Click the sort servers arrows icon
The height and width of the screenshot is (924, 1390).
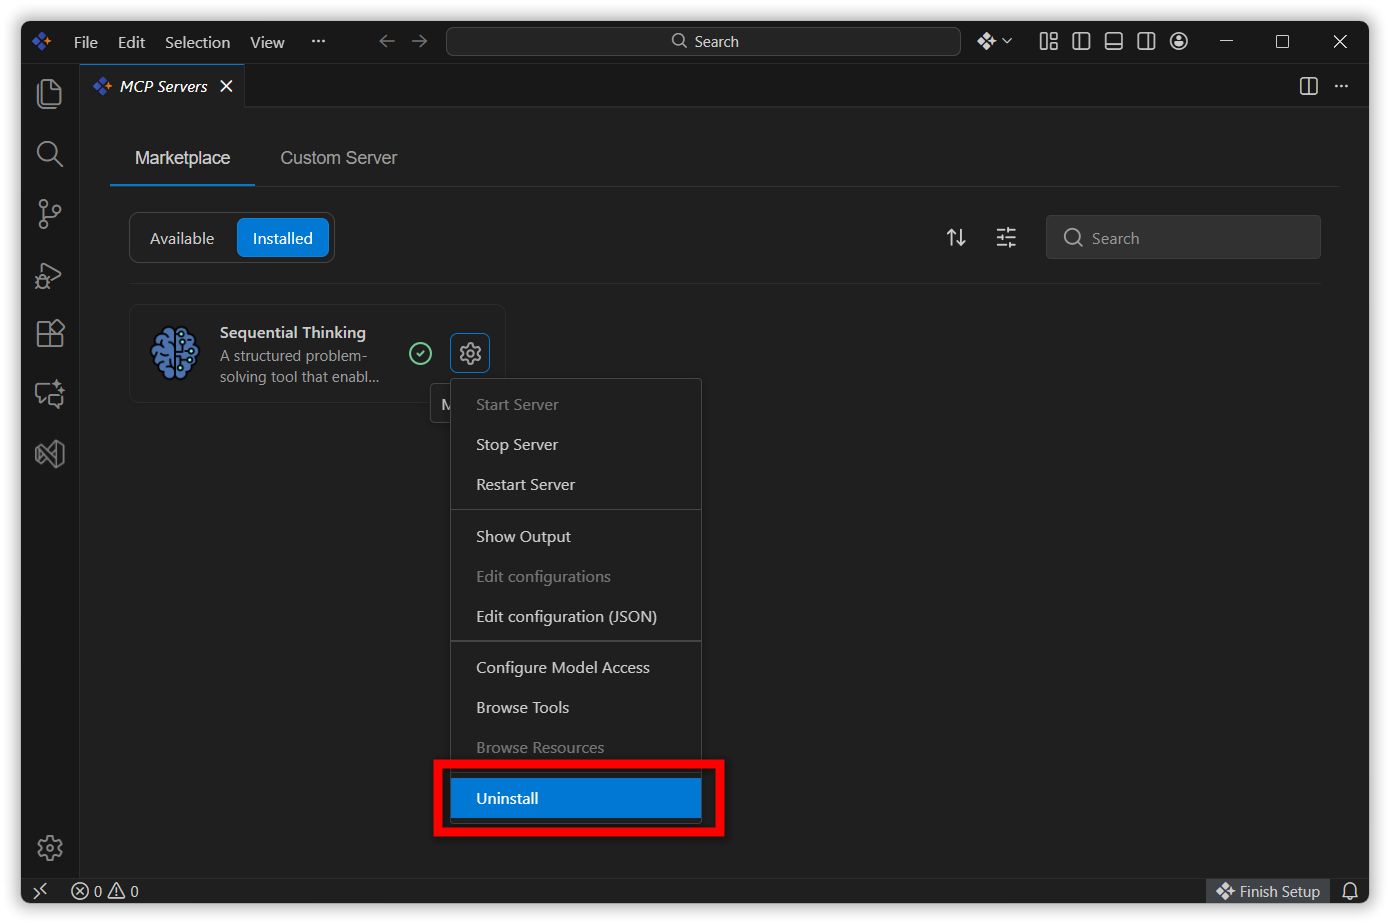956,238
